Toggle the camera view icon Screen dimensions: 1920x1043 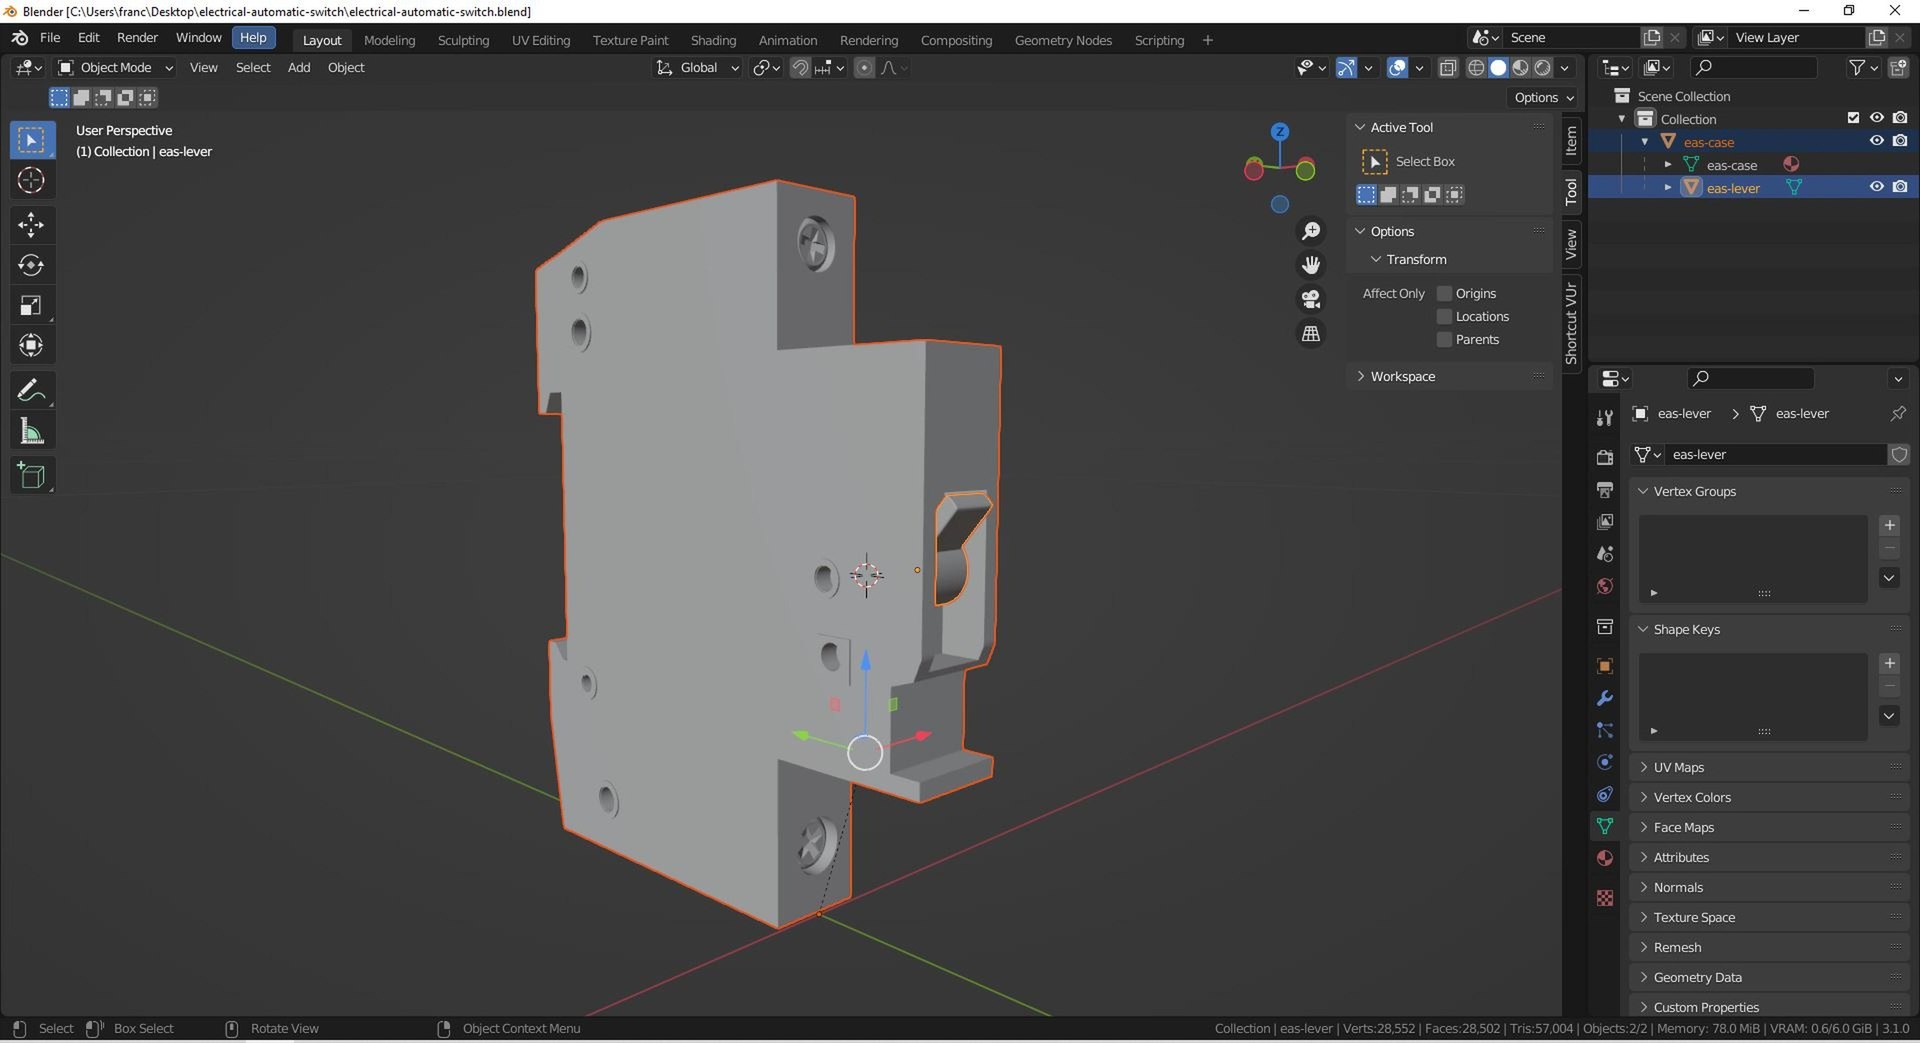tap(1311, 299)
